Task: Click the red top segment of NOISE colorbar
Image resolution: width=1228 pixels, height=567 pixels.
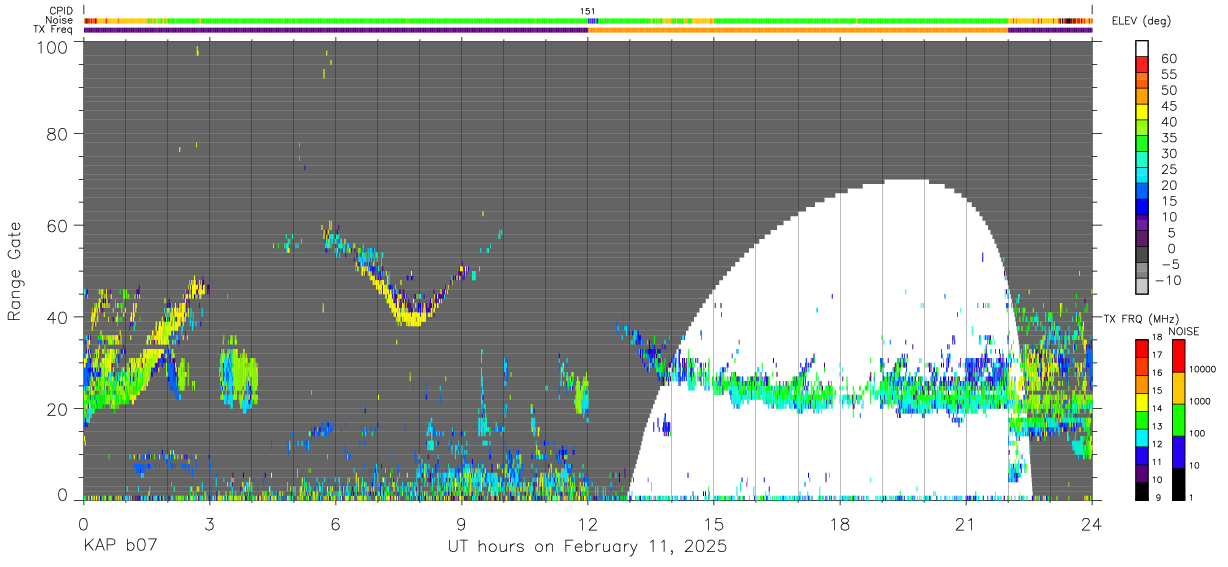Action: coord(1177,355)
